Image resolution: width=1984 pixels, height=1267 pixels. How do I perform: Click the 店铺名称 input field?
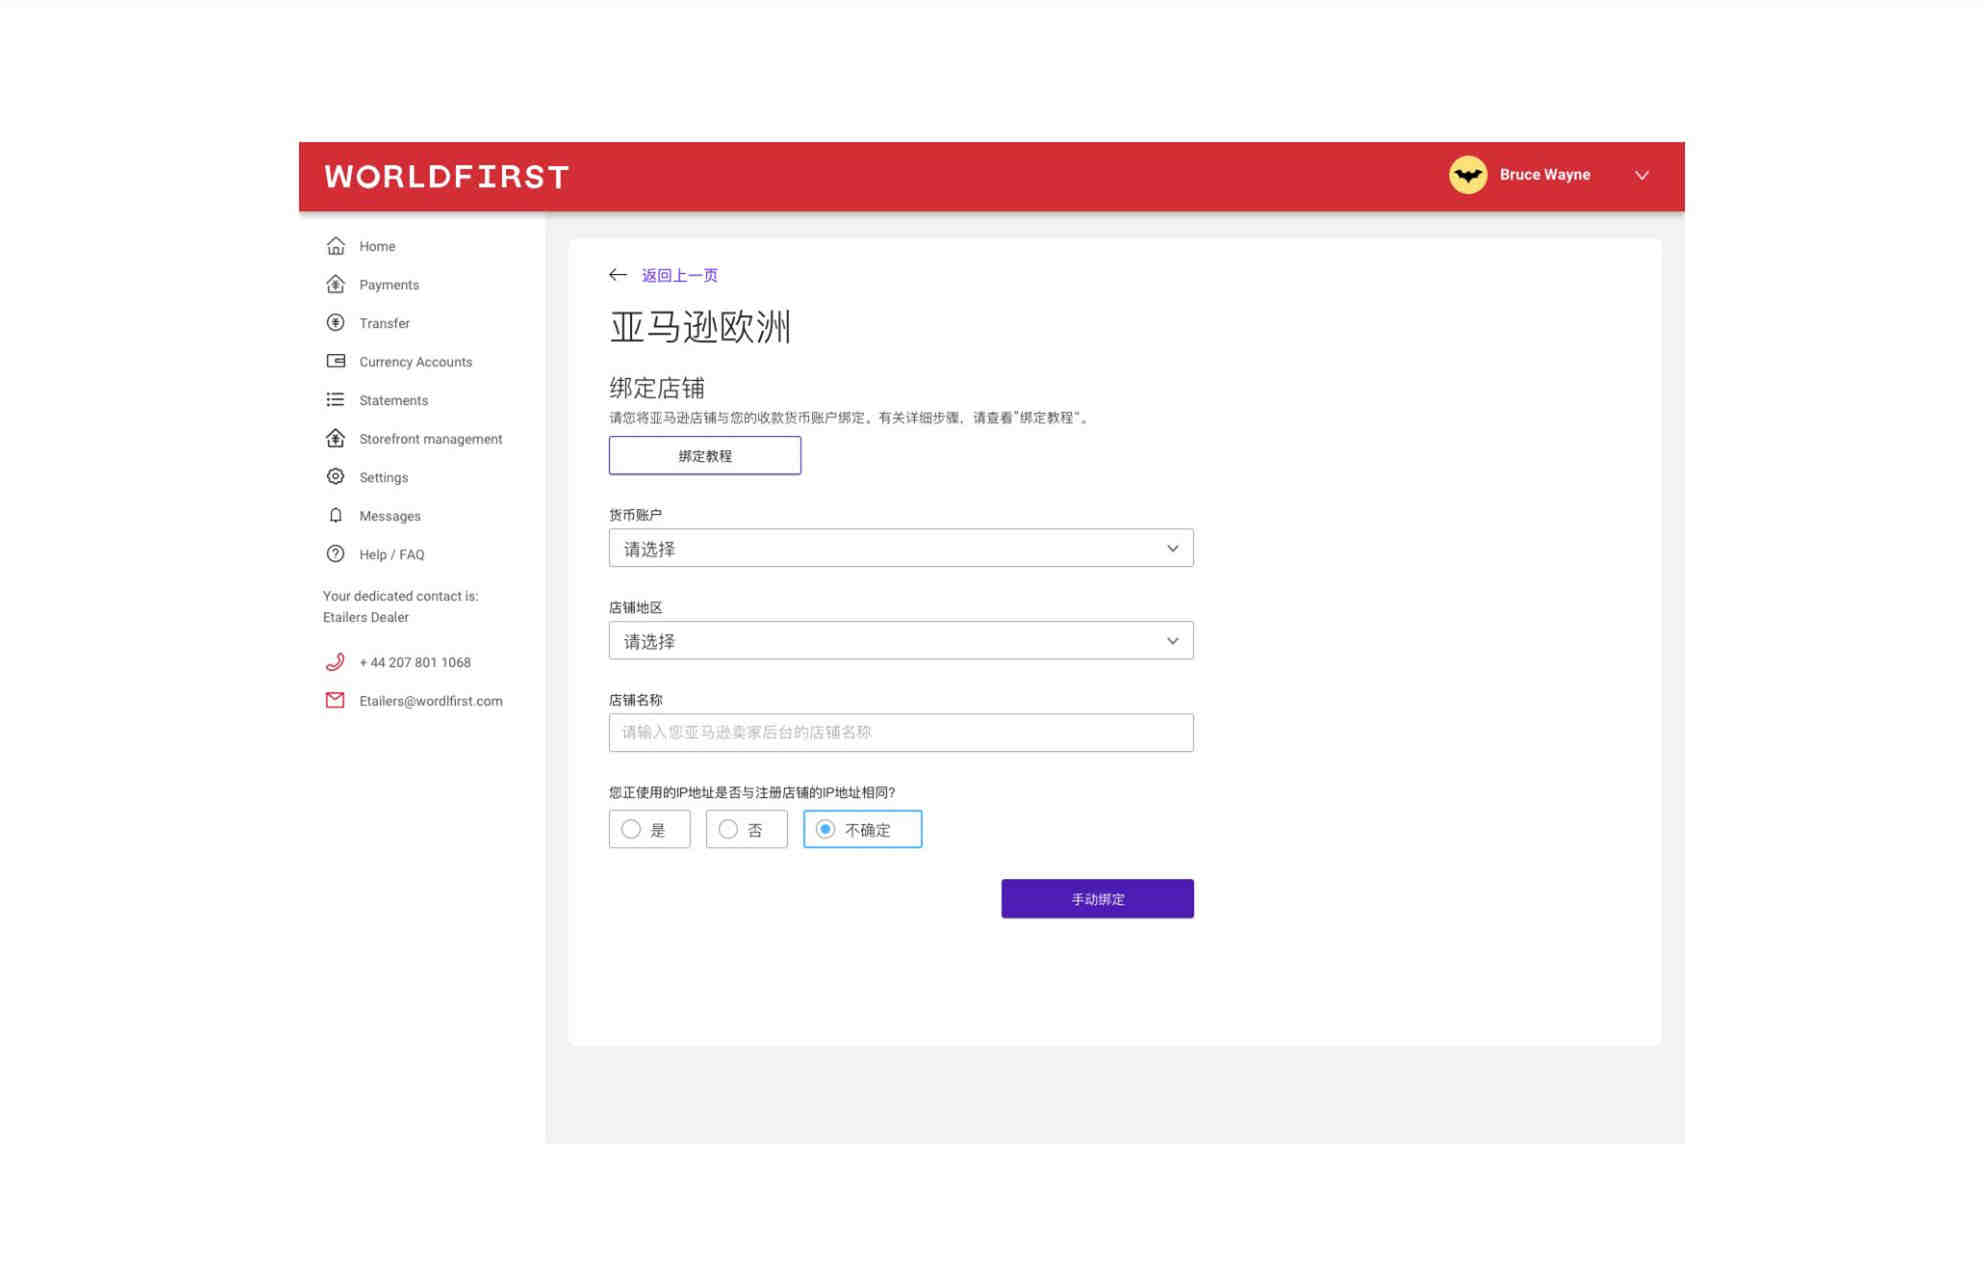pos(900,733)
